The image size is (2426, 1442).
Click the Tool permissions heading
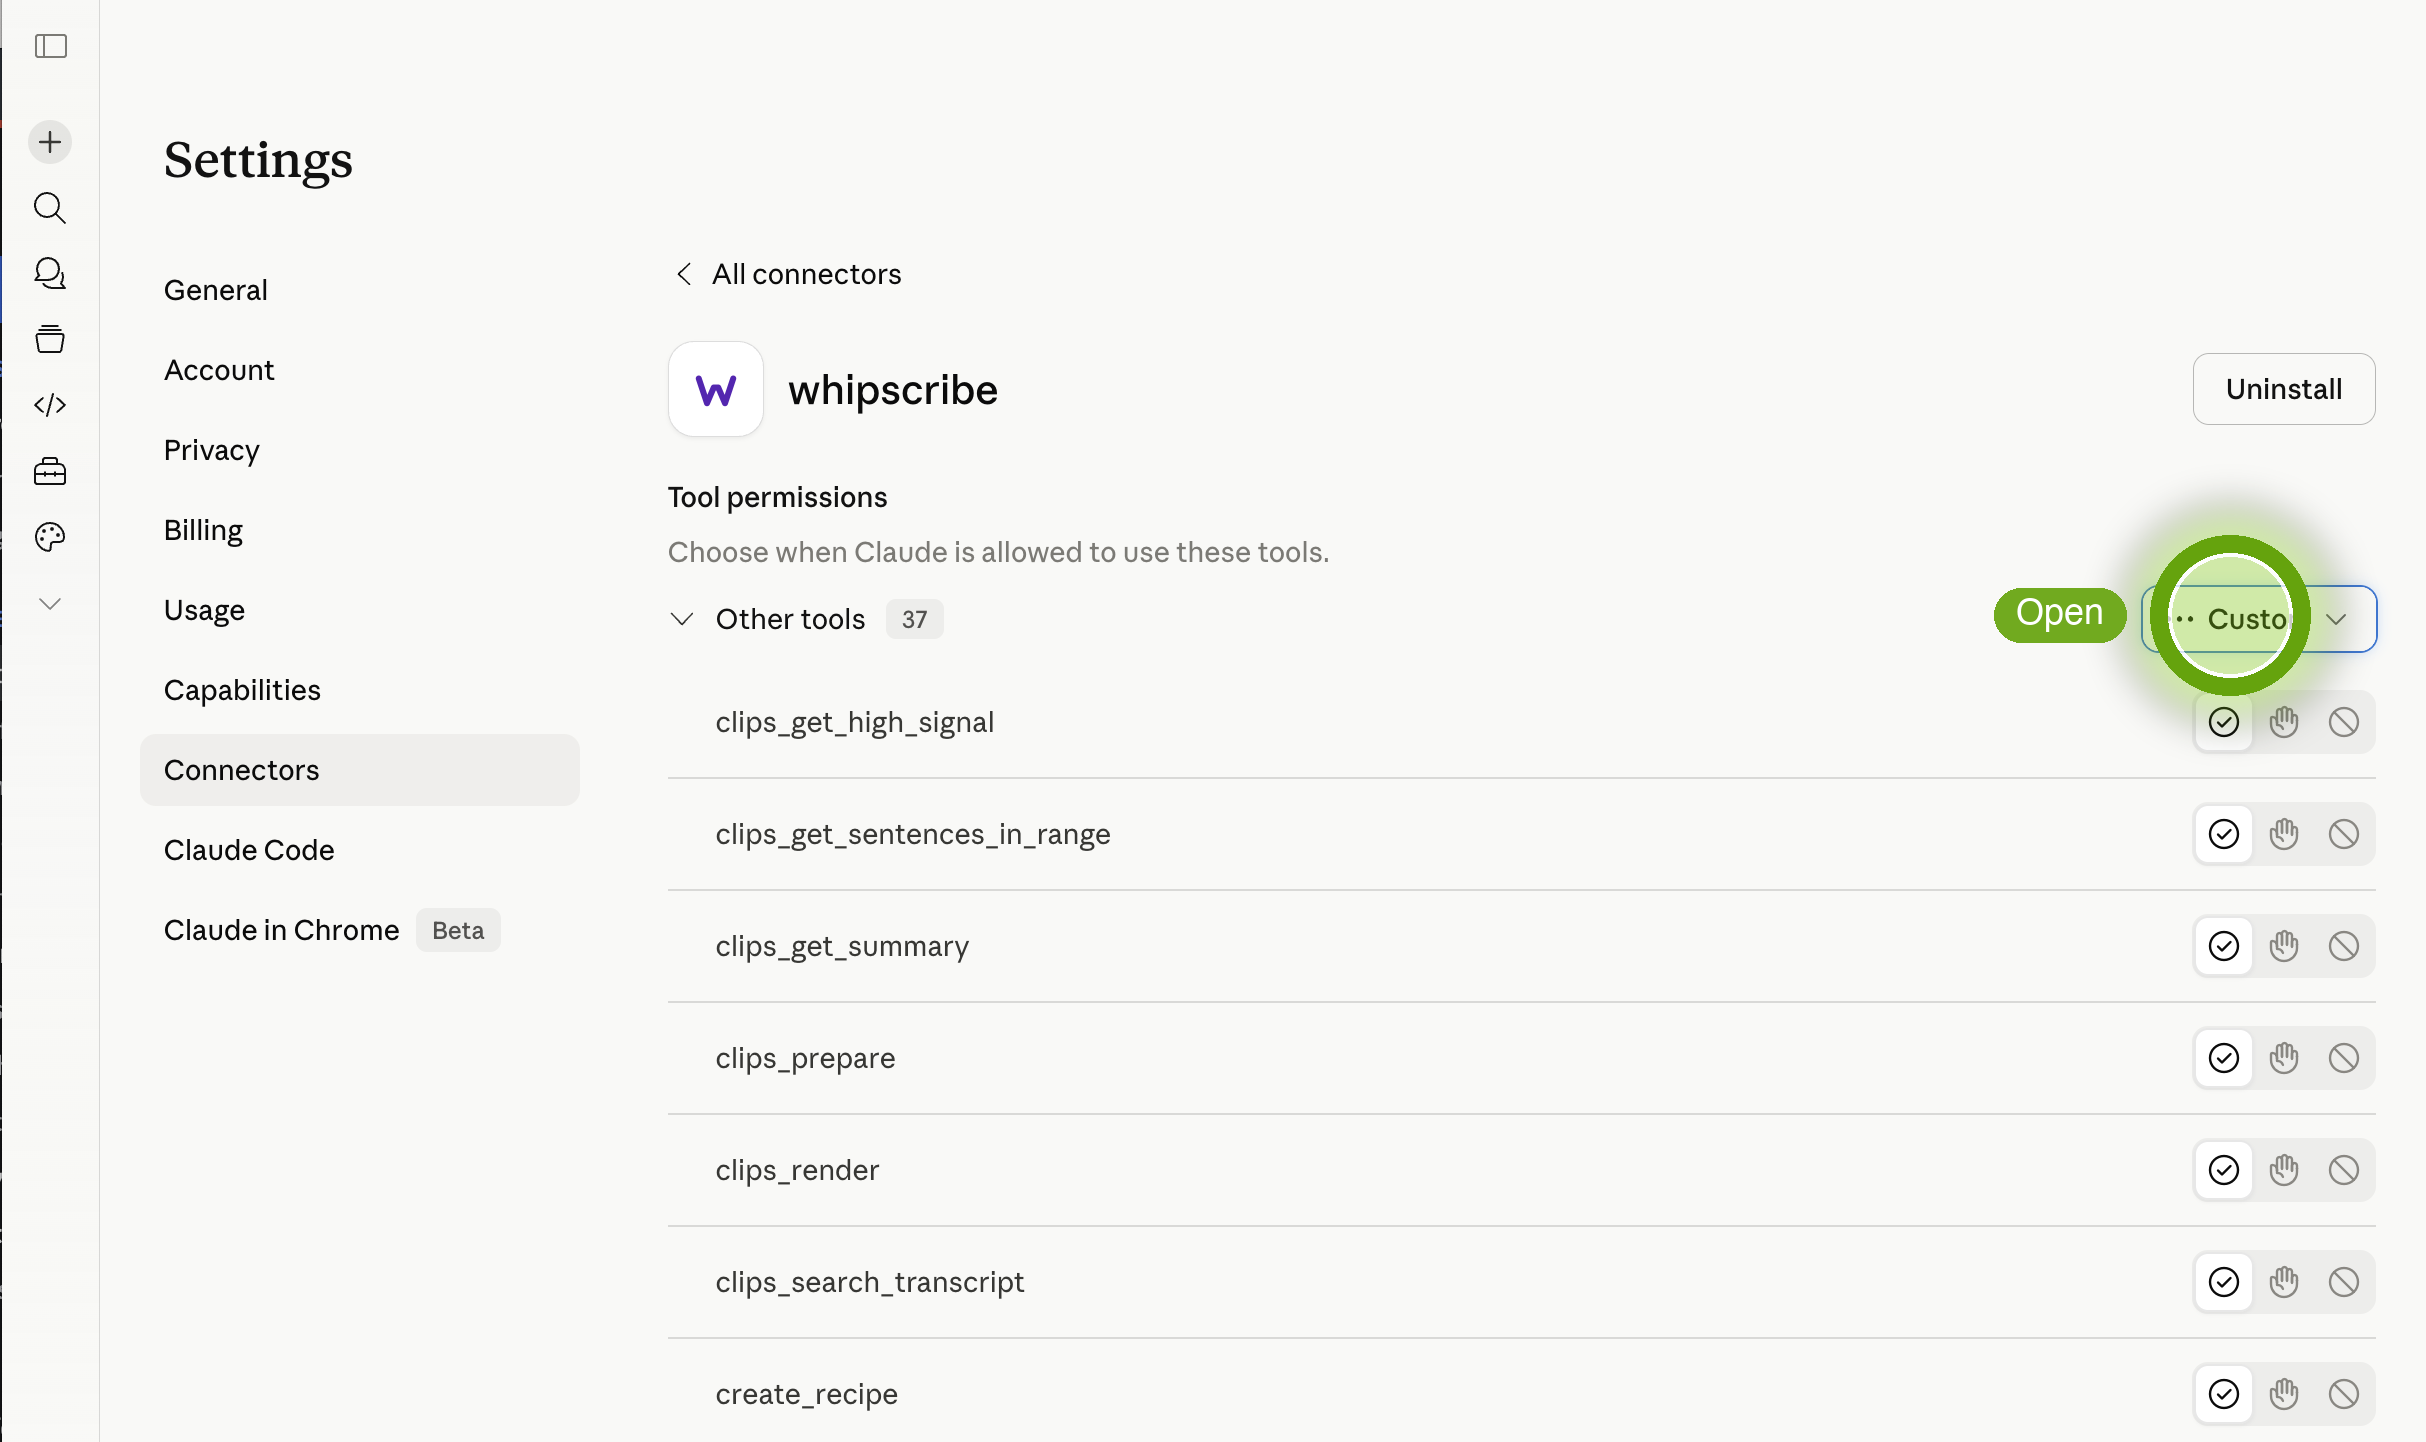[777, 497]
